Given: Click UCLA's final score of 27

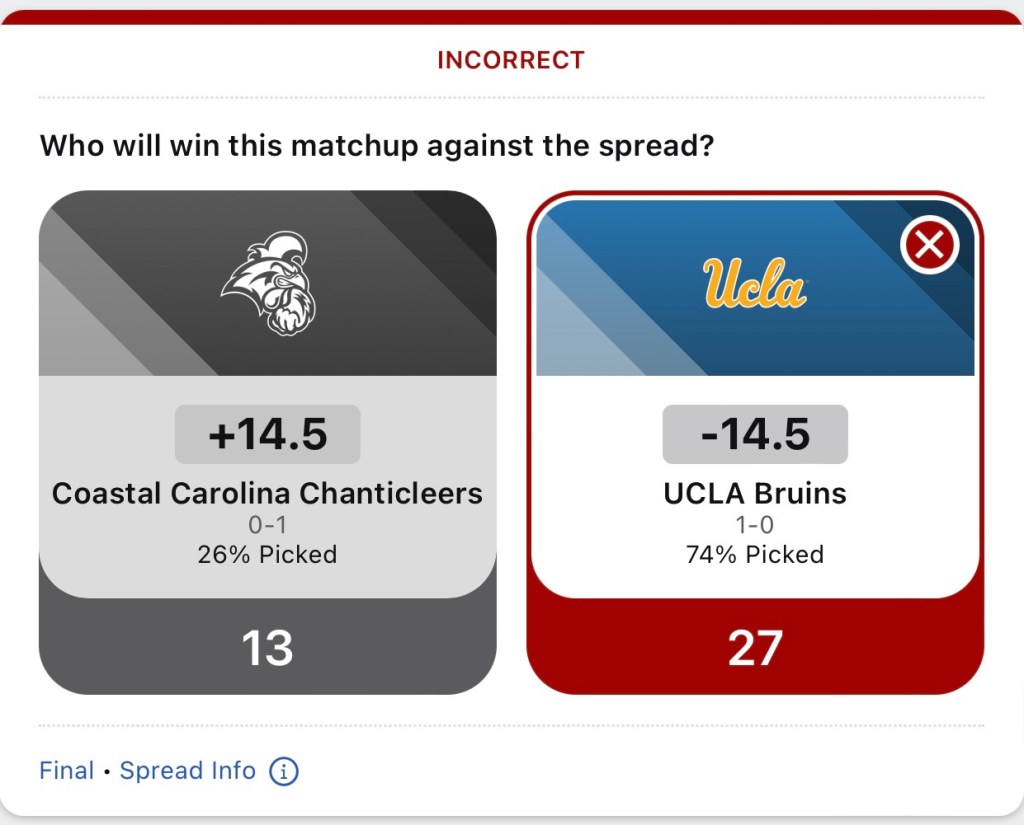Looking at the screenshot, I should [x=755, y=648].
